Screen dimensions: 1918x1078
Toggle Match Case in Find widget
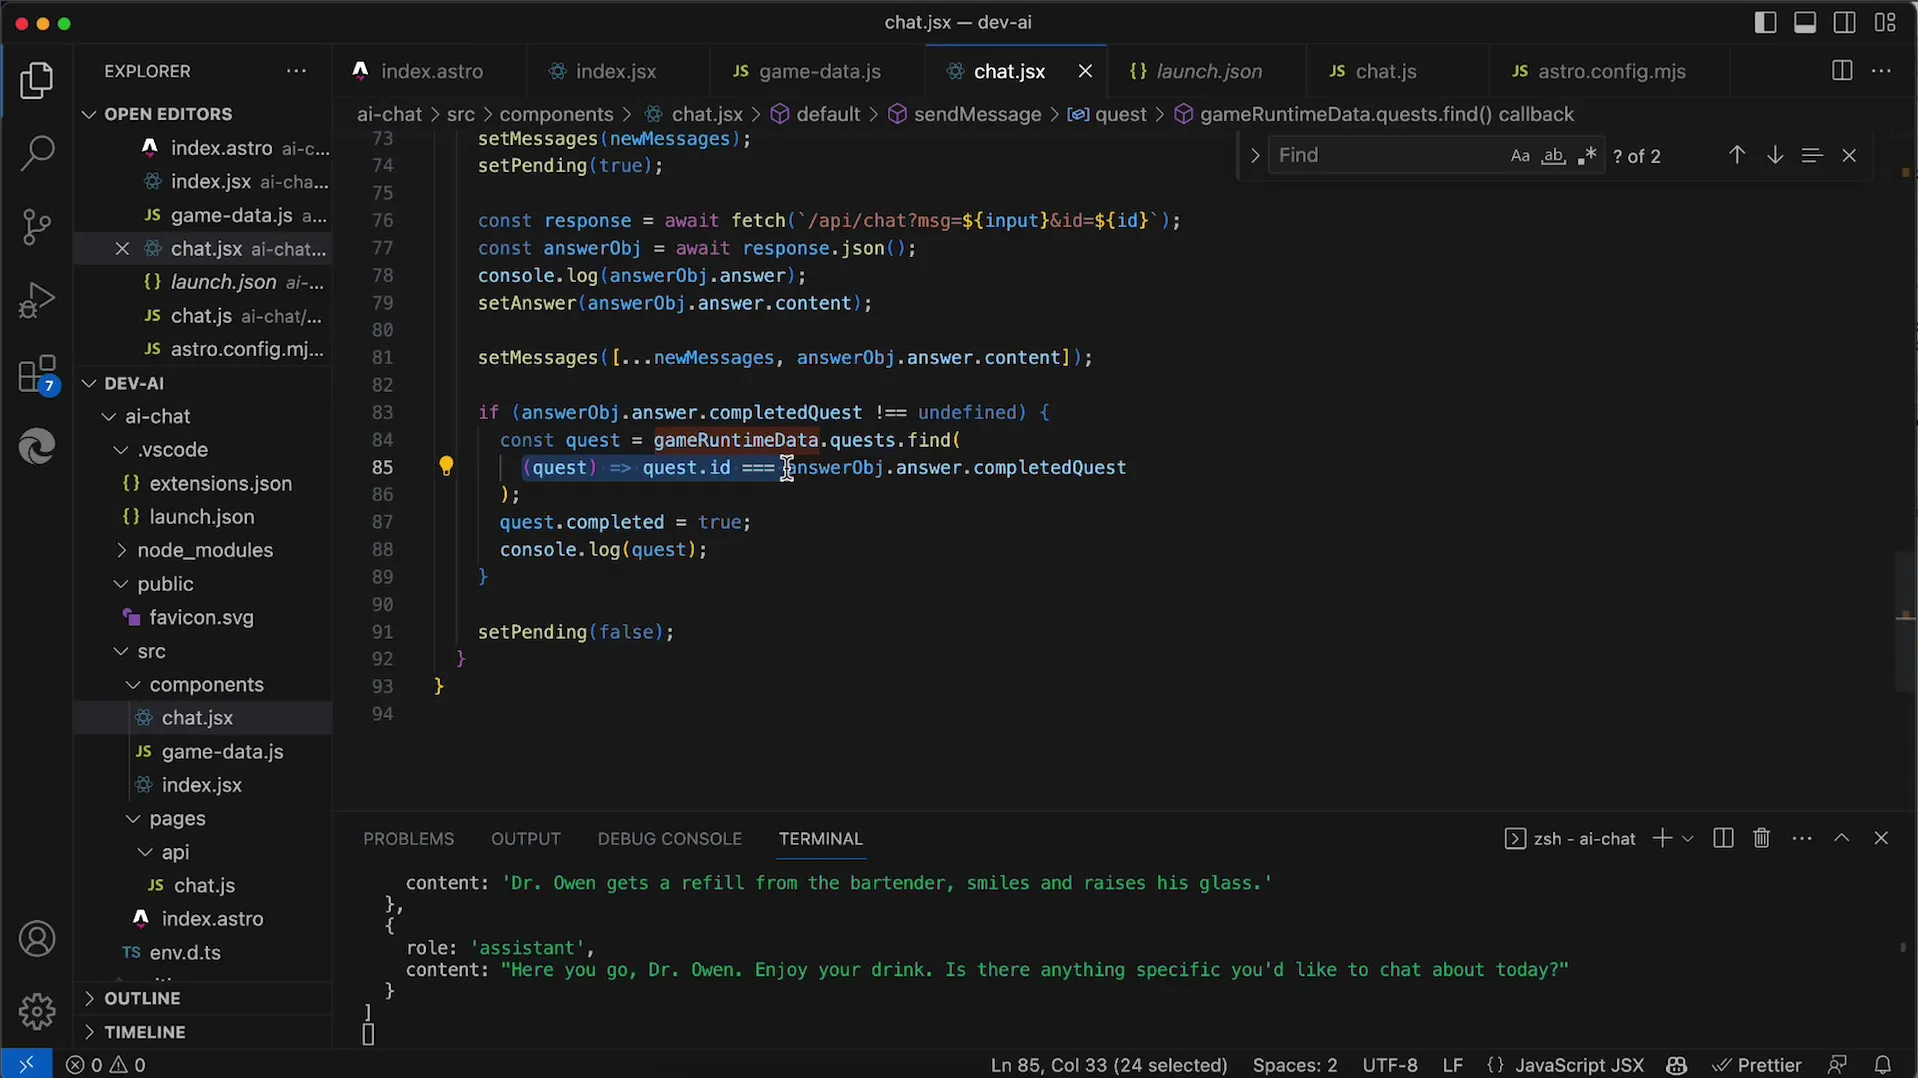1520,156
